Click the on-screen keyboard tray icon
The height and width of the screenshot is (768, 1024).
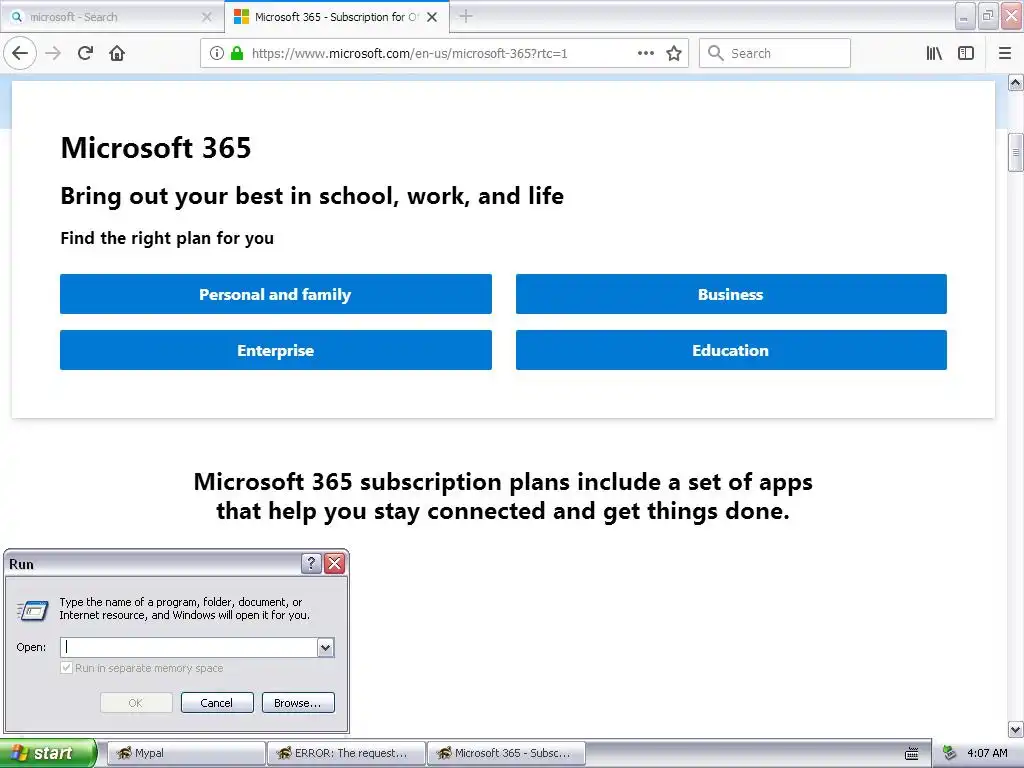coord(912,754)
